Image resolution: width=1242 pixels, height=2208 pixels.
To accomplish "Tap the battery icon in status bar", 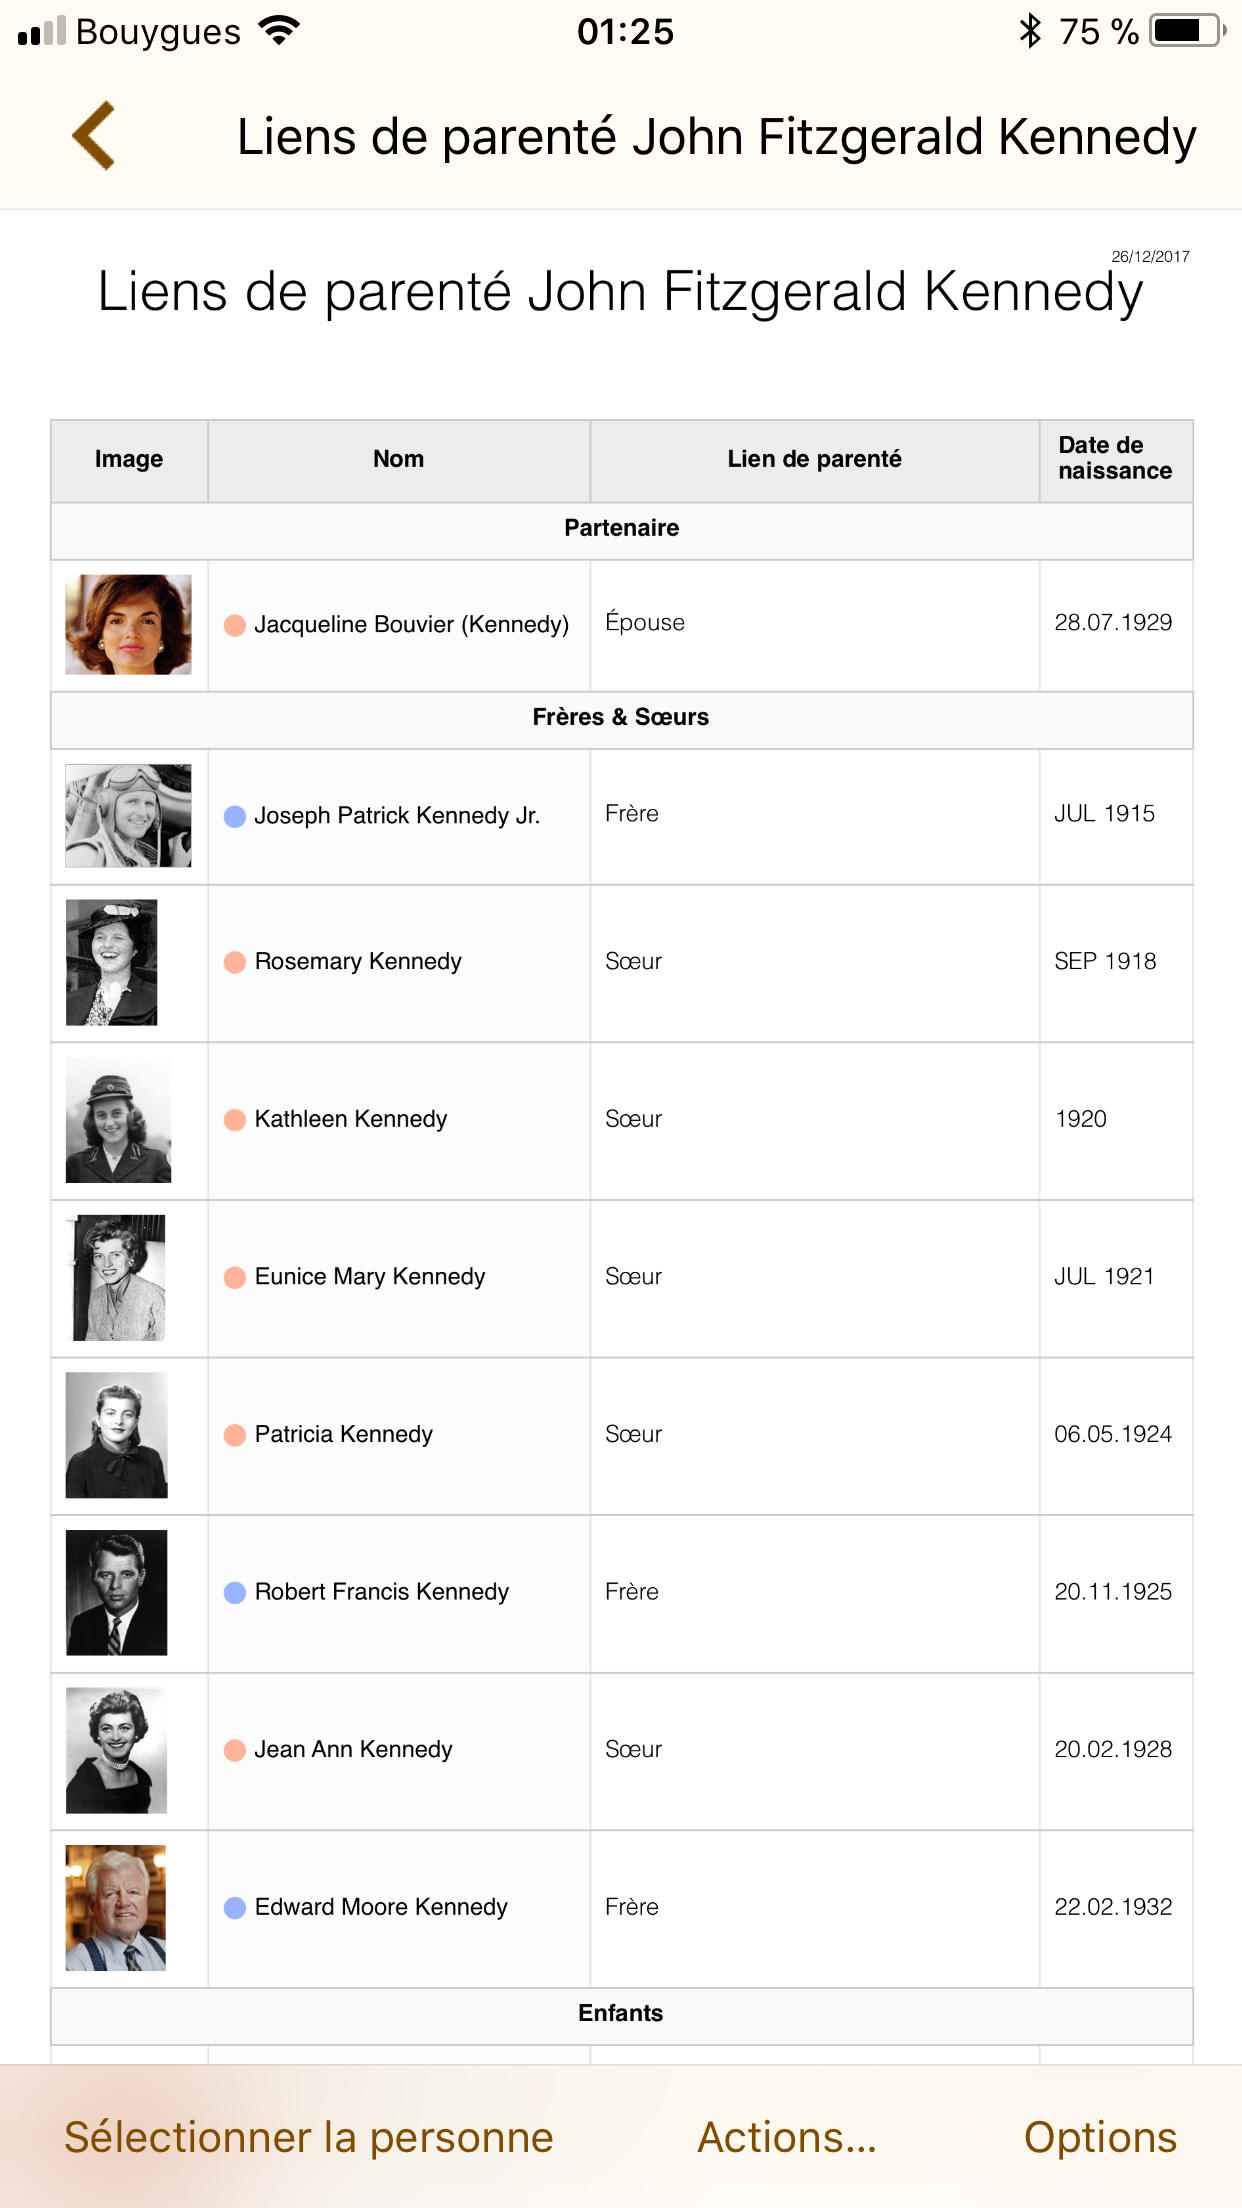I will point(1188,31).
